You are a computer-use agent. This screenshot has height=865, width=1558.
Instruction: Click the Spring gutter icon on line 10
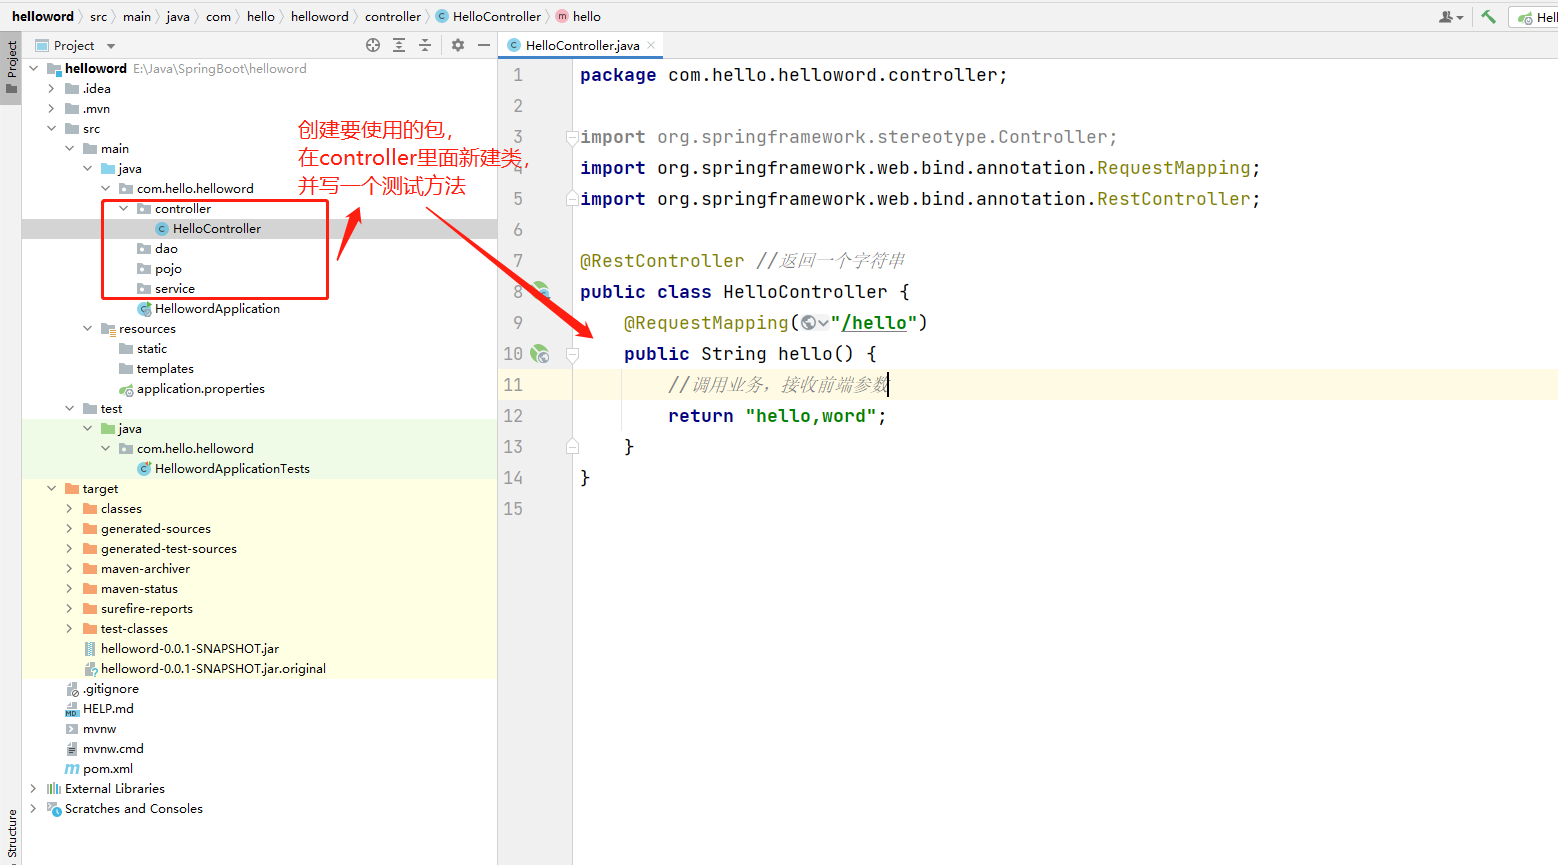click(540, 354)
